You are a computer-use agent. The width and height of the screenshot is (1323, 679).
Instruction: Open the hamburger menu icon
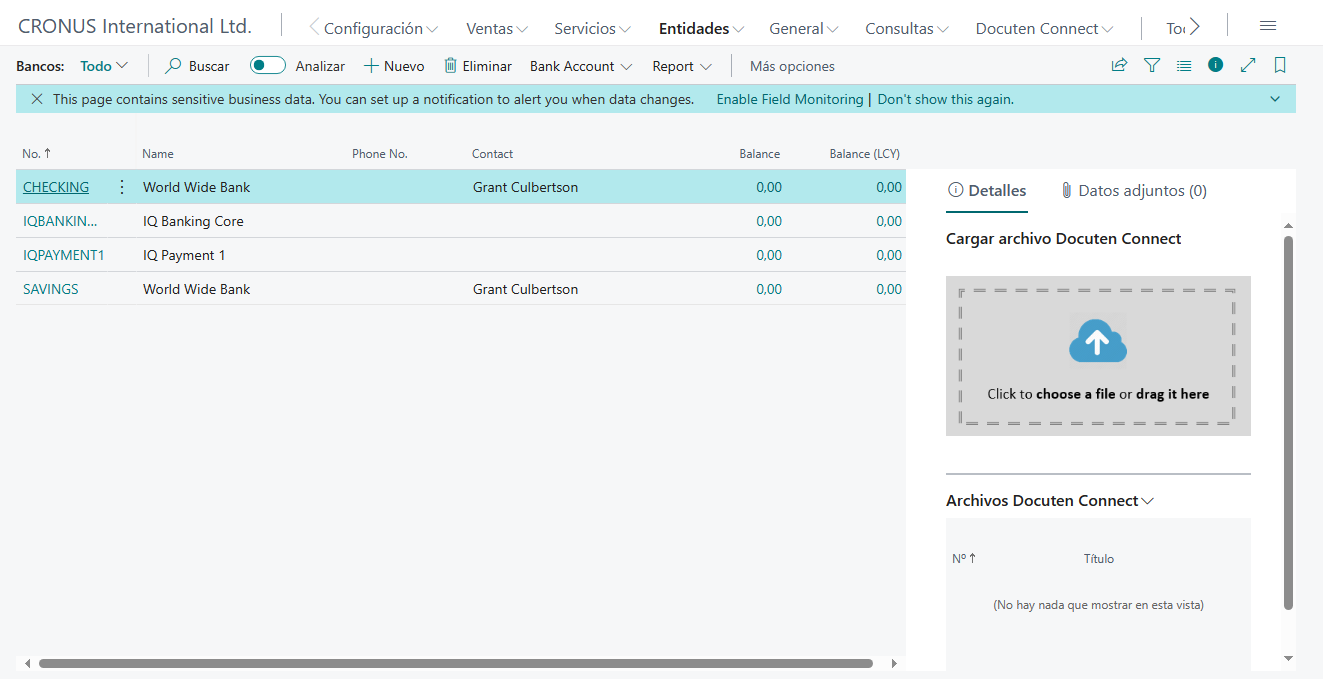pyautogui.click(x=1268, y=27)
